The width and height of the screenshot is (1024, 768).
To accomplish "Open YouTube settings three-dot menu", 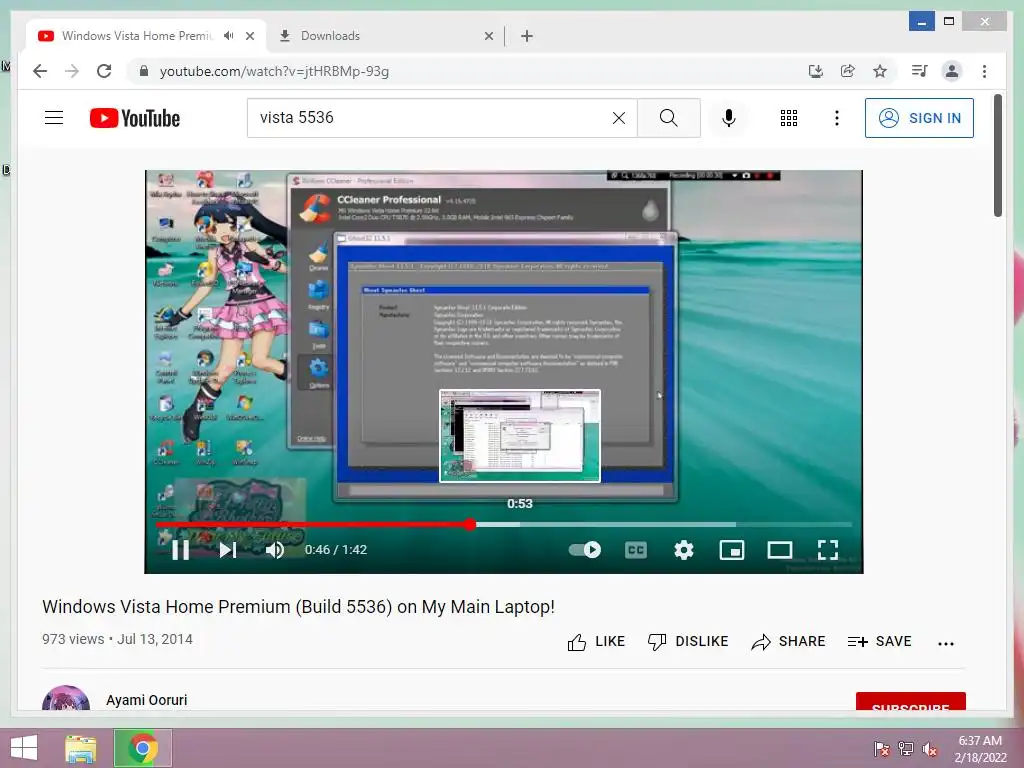I will pyautogui.click(x=837, y=118).
